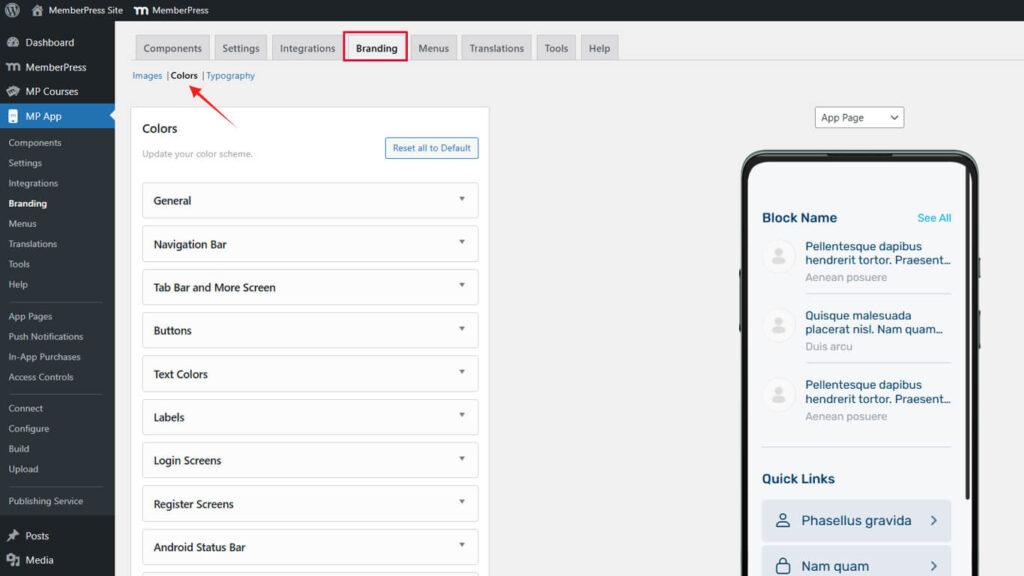The width and height of the screenshot is (1024, 576).
Task: Switch to the Integrations tab
Action: click(307, 48)
